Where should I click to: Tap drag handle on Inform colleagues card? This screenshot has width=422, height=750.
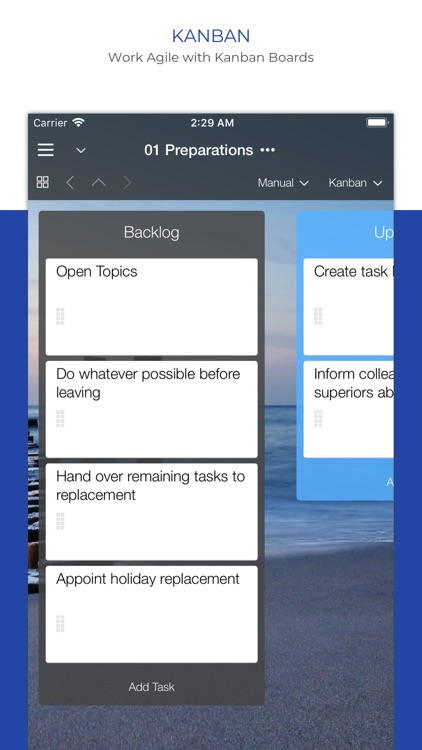click(318, 419)
